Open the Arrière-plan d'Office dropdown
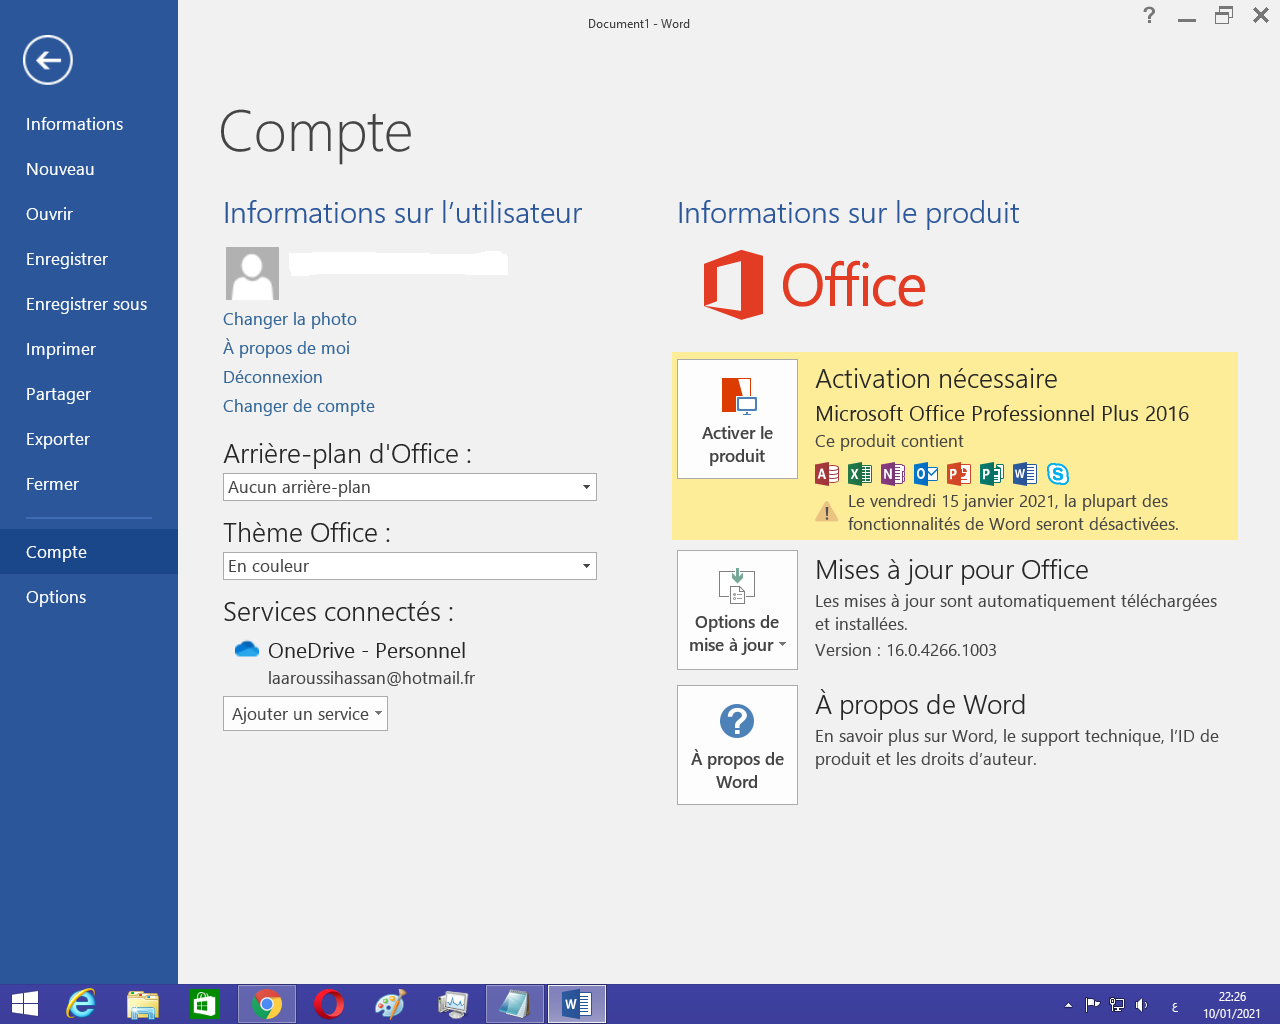The width and height of the screenshot is (1280, 1024). click(410, 487)
